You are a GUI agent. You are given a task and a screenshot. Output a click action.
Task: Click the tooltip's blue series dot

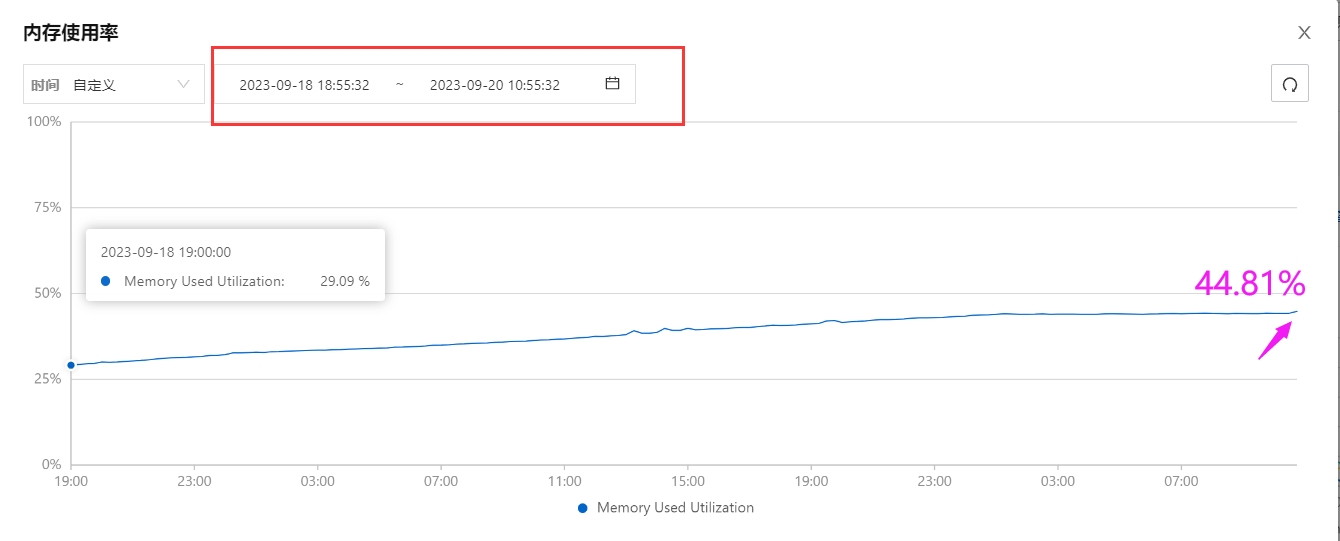[105, 281]
